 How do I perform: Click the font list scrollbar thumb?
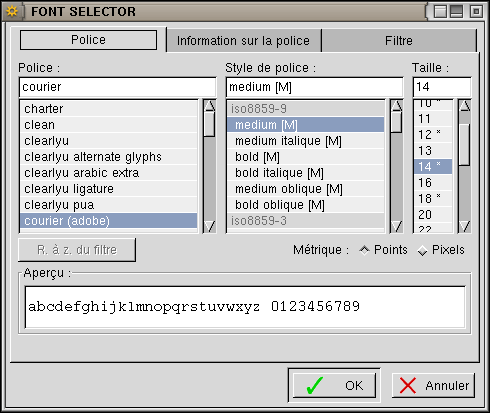click(210, 124)
